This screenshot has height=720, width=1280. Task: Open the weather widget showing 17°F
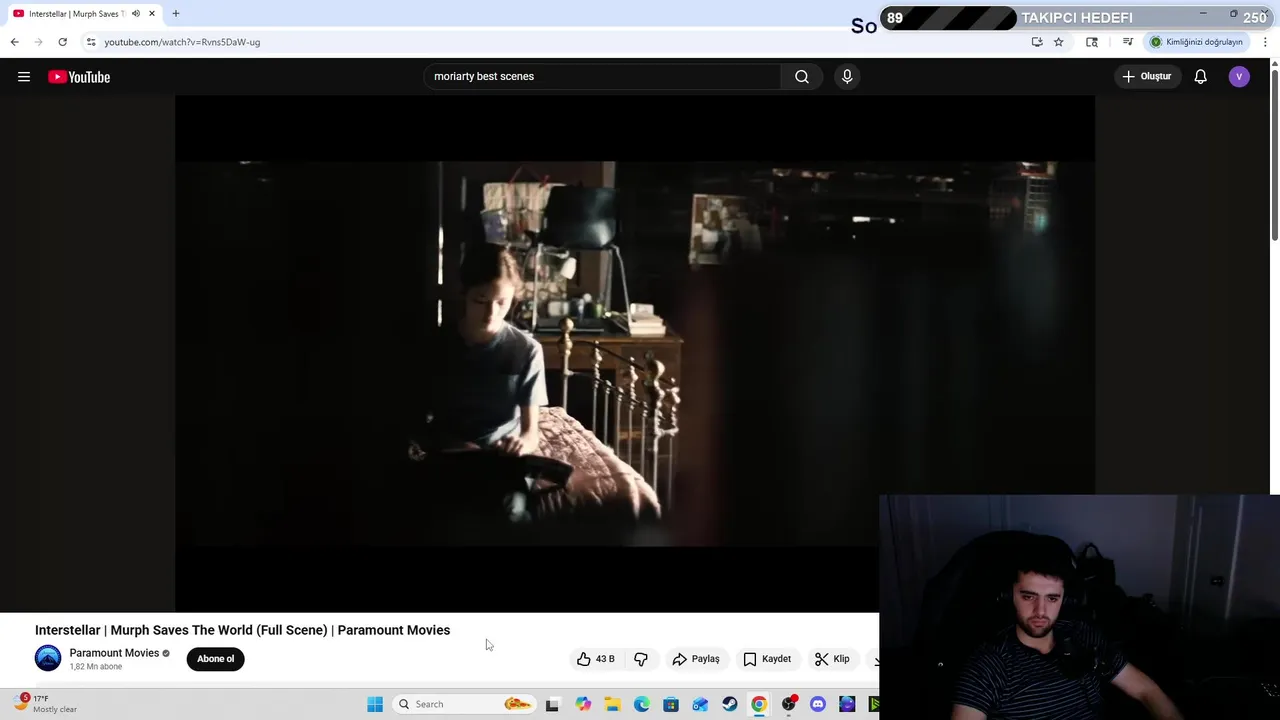[47, 703]
